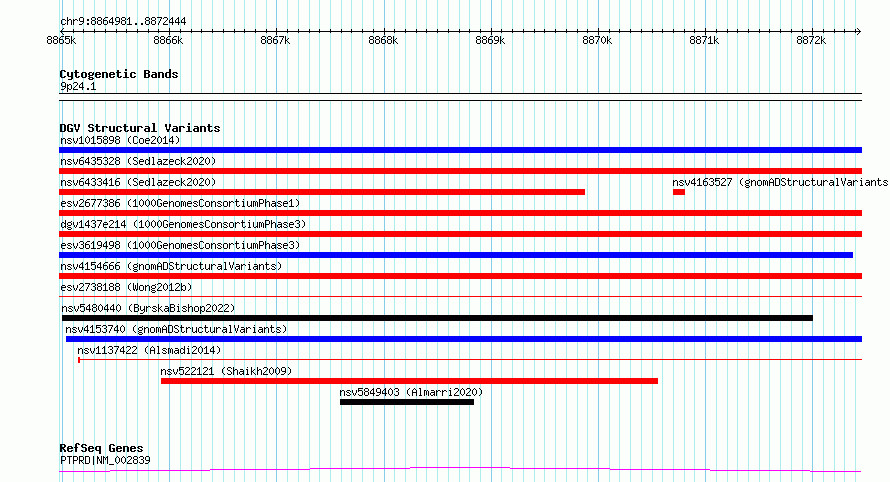Select the blue esv3619498 variant bar

click(x=456, y=255)
